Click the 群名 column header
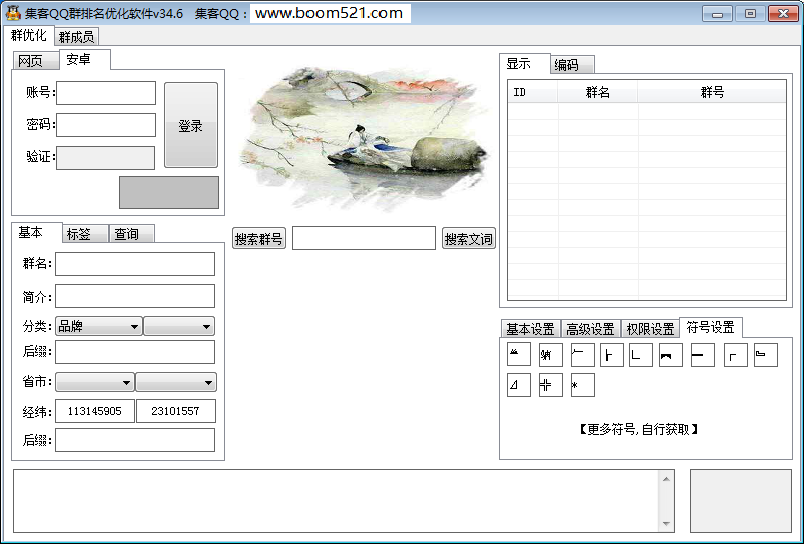Viewport: 804px width, 544px height. click(598, 92)
